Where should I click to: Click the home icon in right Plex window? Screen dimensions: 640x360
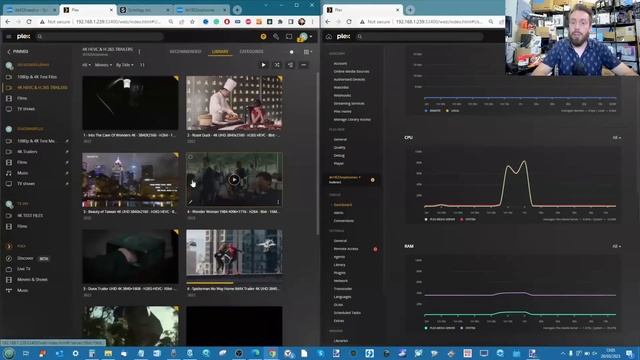(x=329, y=37)
